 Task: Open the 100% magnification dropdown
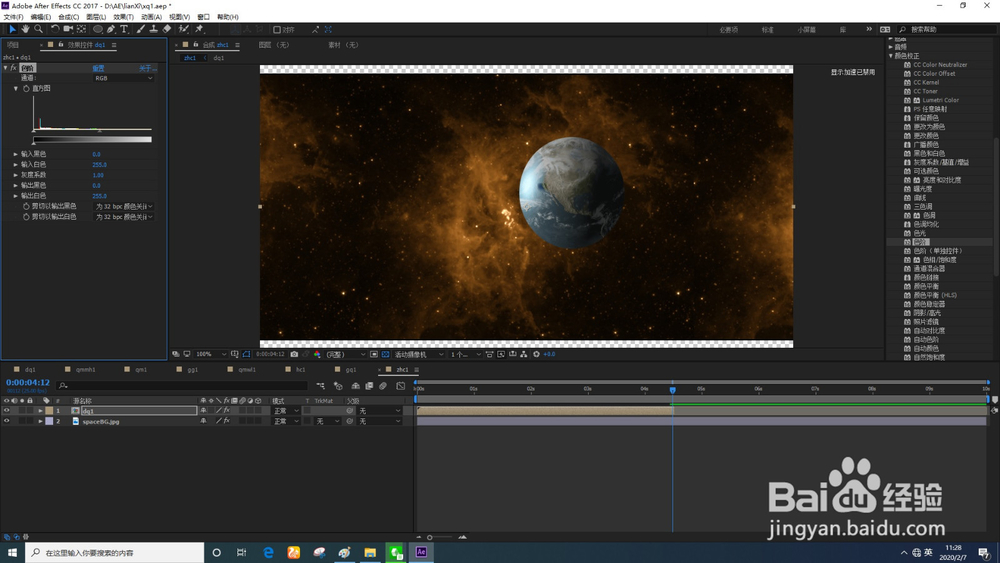(x=210, y=354)
